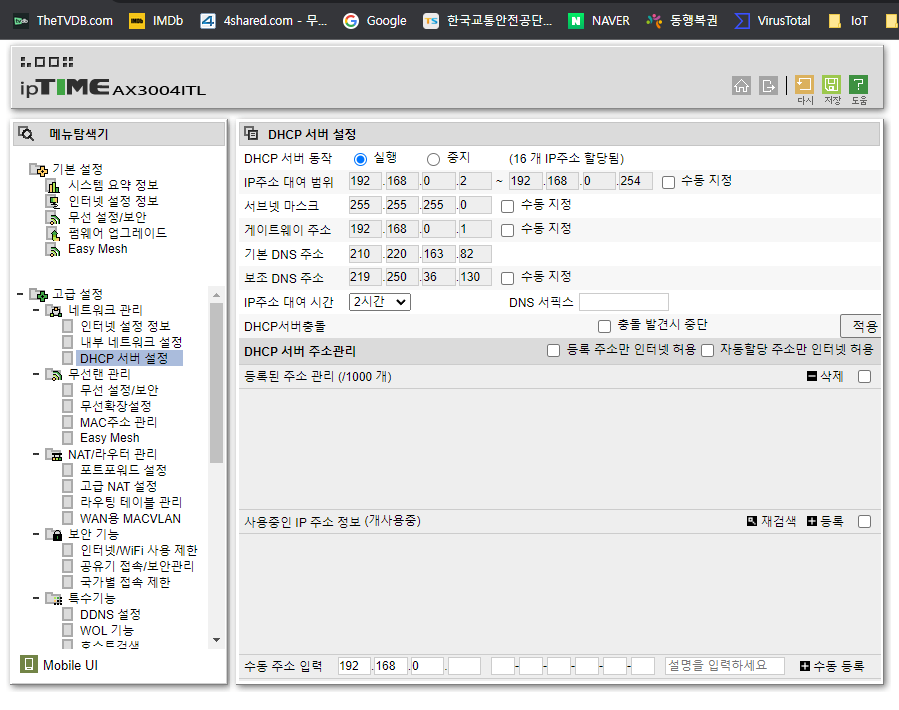Open the IMDb bookmark

tap(156, 21)
